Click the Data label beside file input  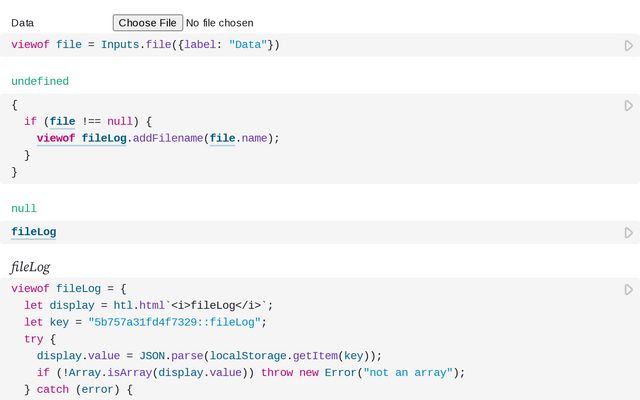click(22, 22)
